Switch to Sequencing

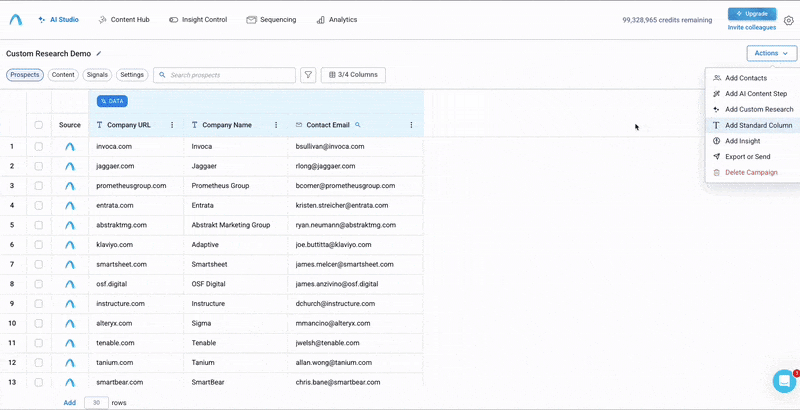271,20
